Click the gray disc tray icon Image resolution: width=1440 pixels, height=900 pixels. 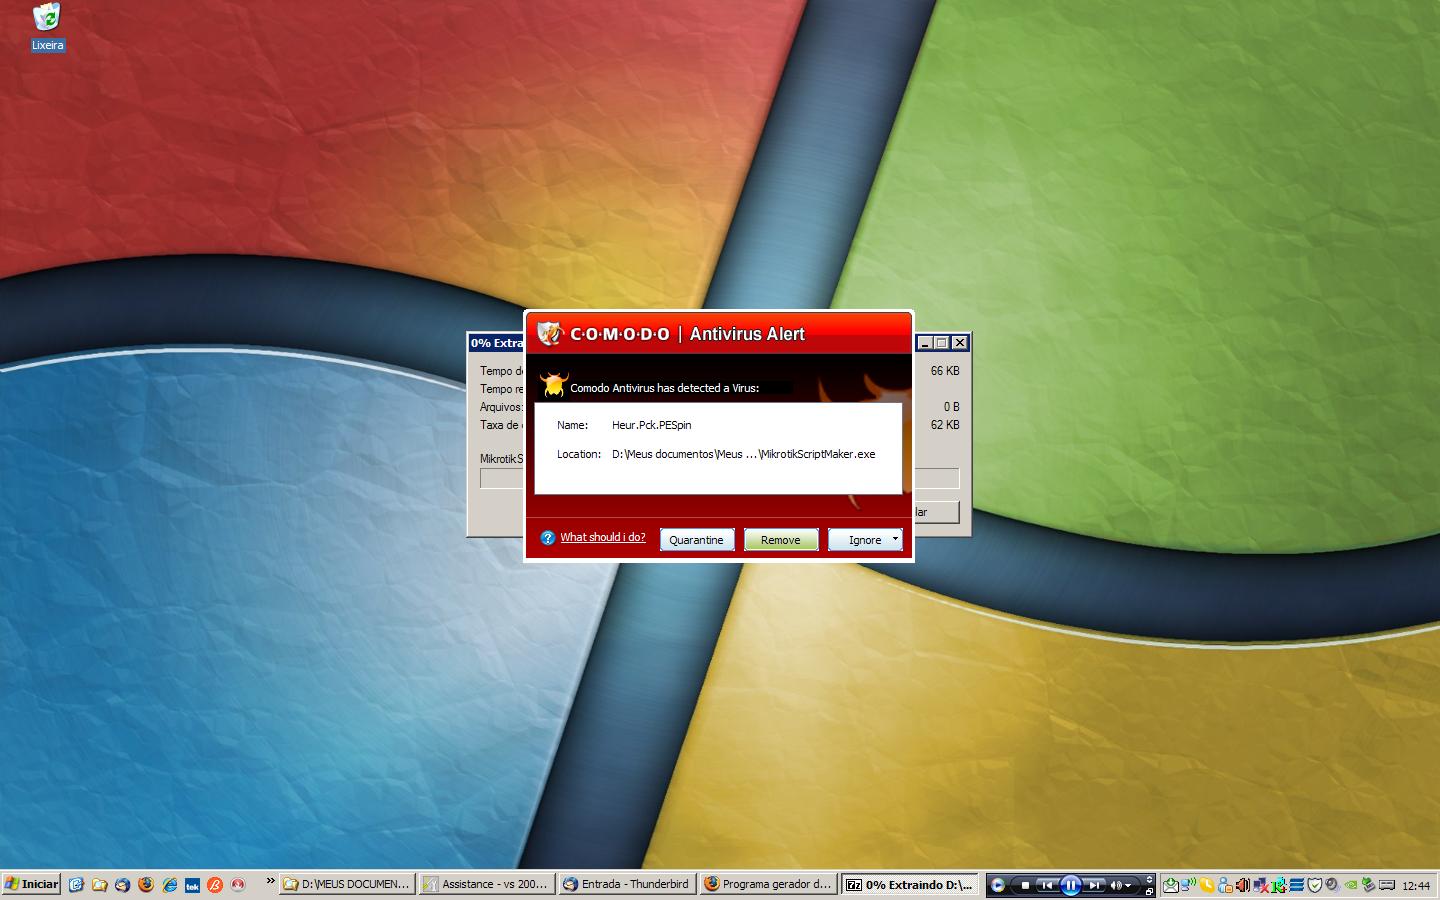(x=1333, y=884)
